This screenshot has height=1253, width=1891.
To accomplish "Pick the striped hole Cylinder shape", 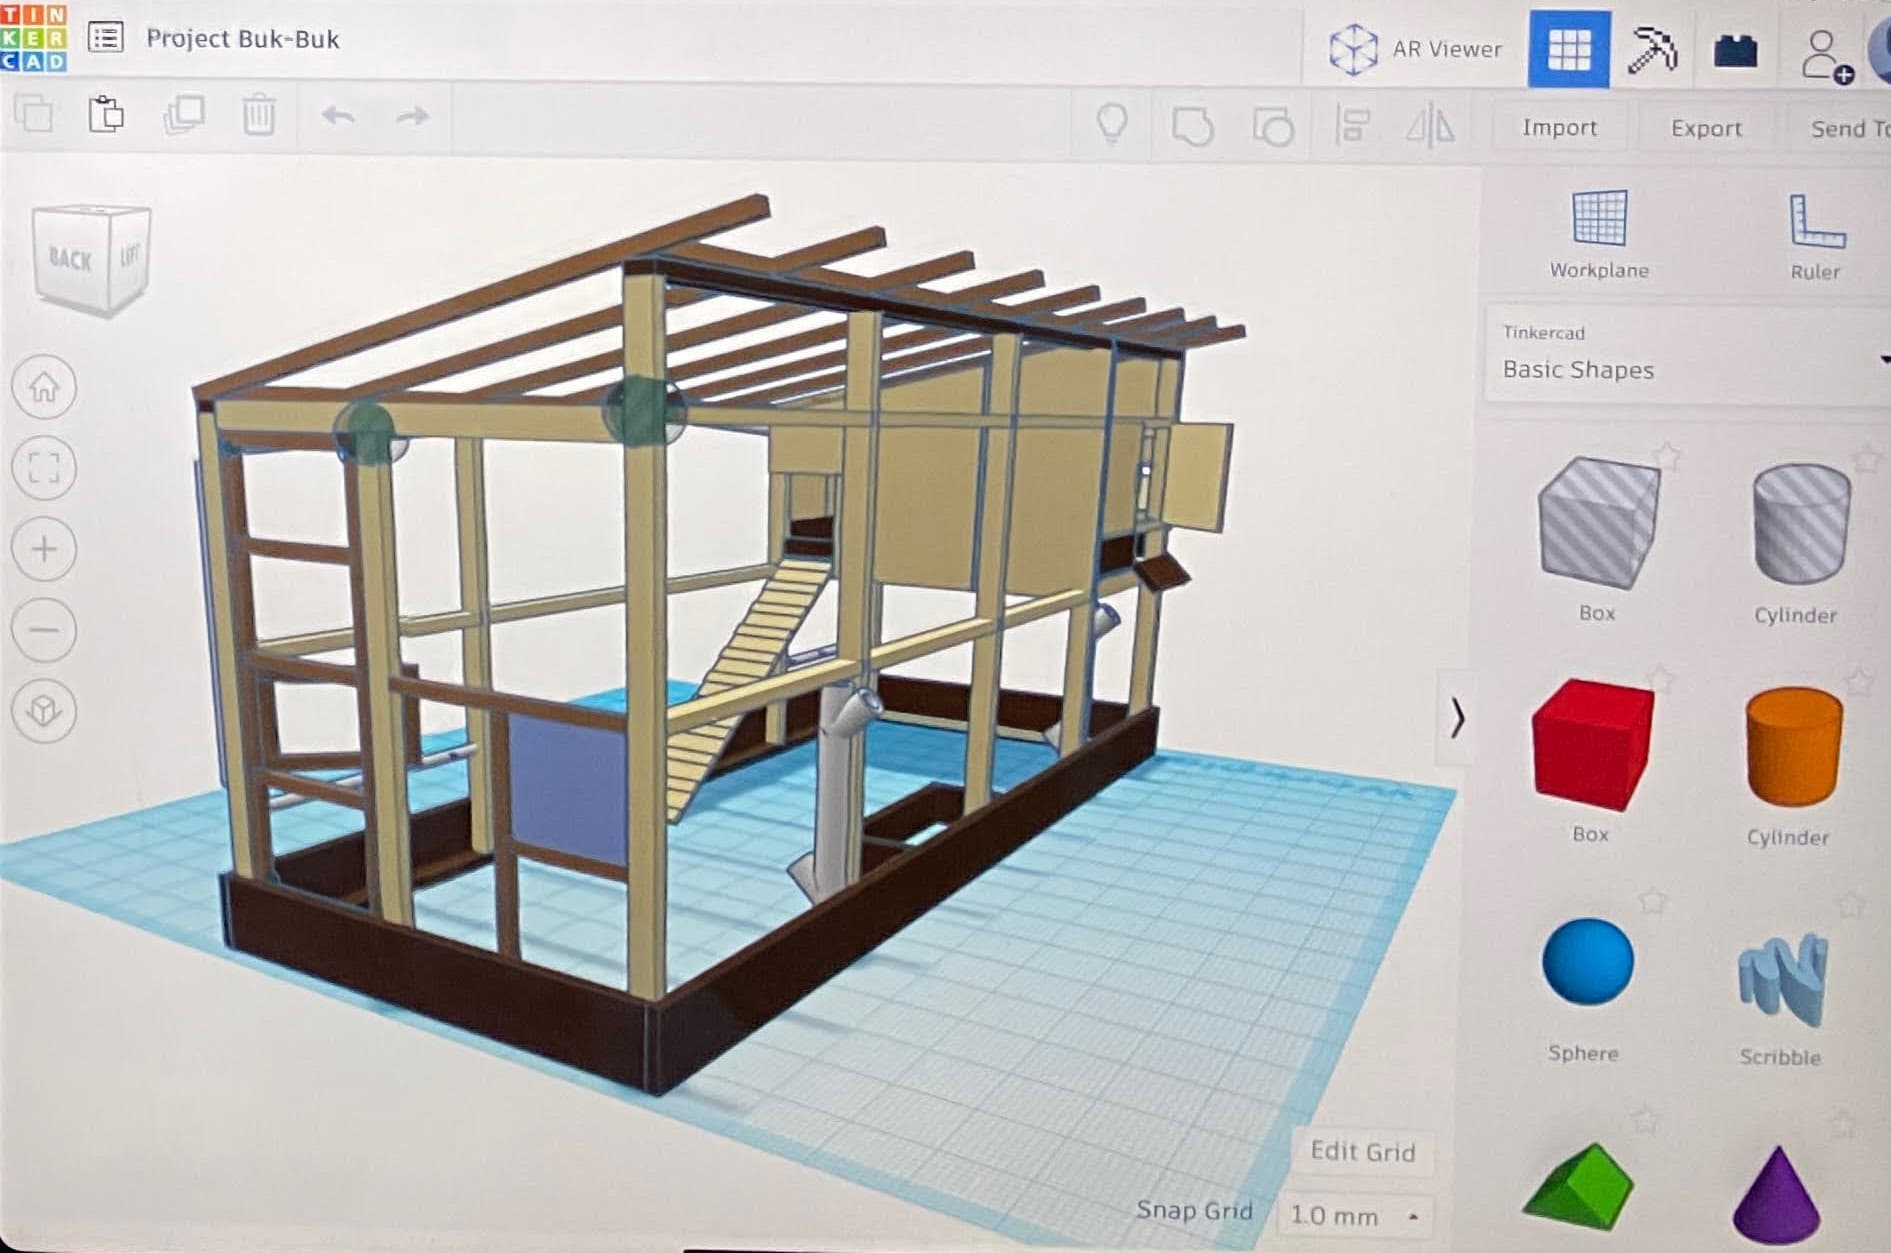I will (1800, 522).
